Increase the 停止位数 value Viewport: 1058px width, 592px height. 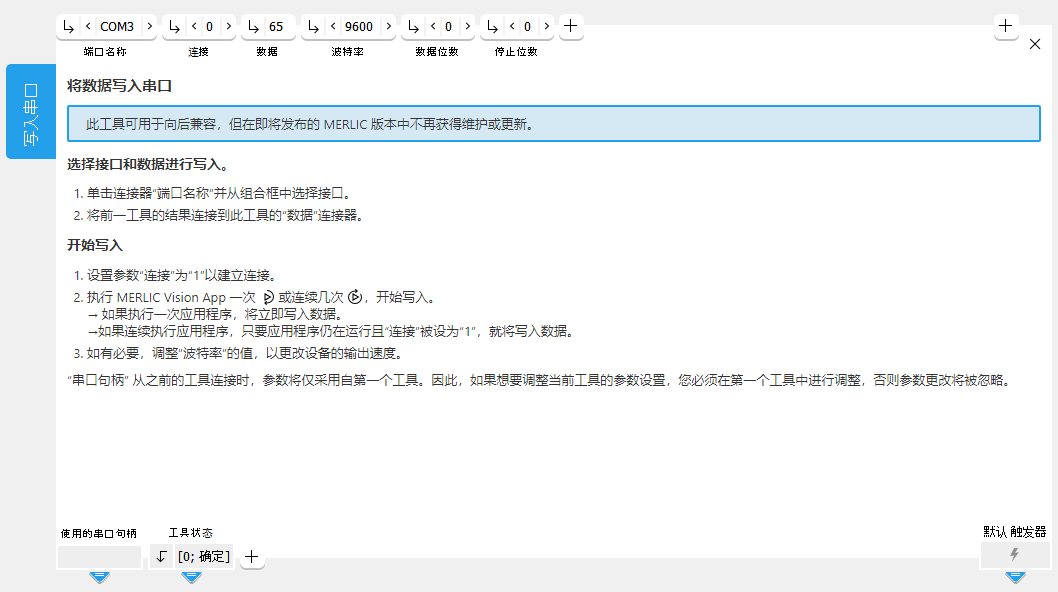tap(546, 27)
